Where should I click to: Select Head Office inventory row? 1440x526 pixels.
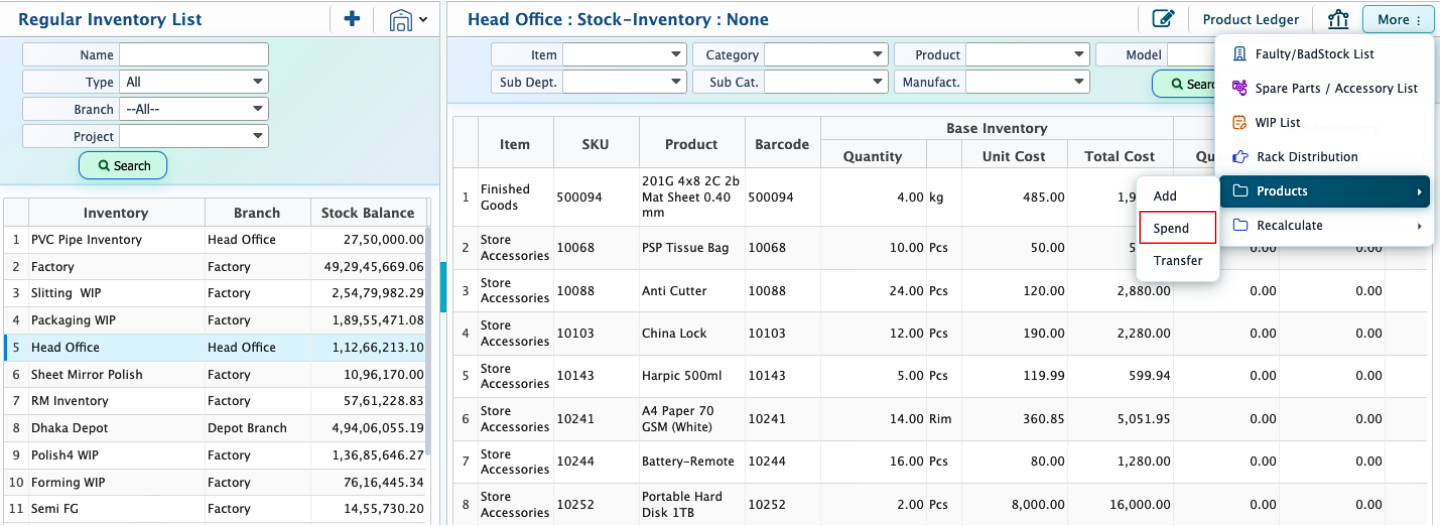point(215,347)
